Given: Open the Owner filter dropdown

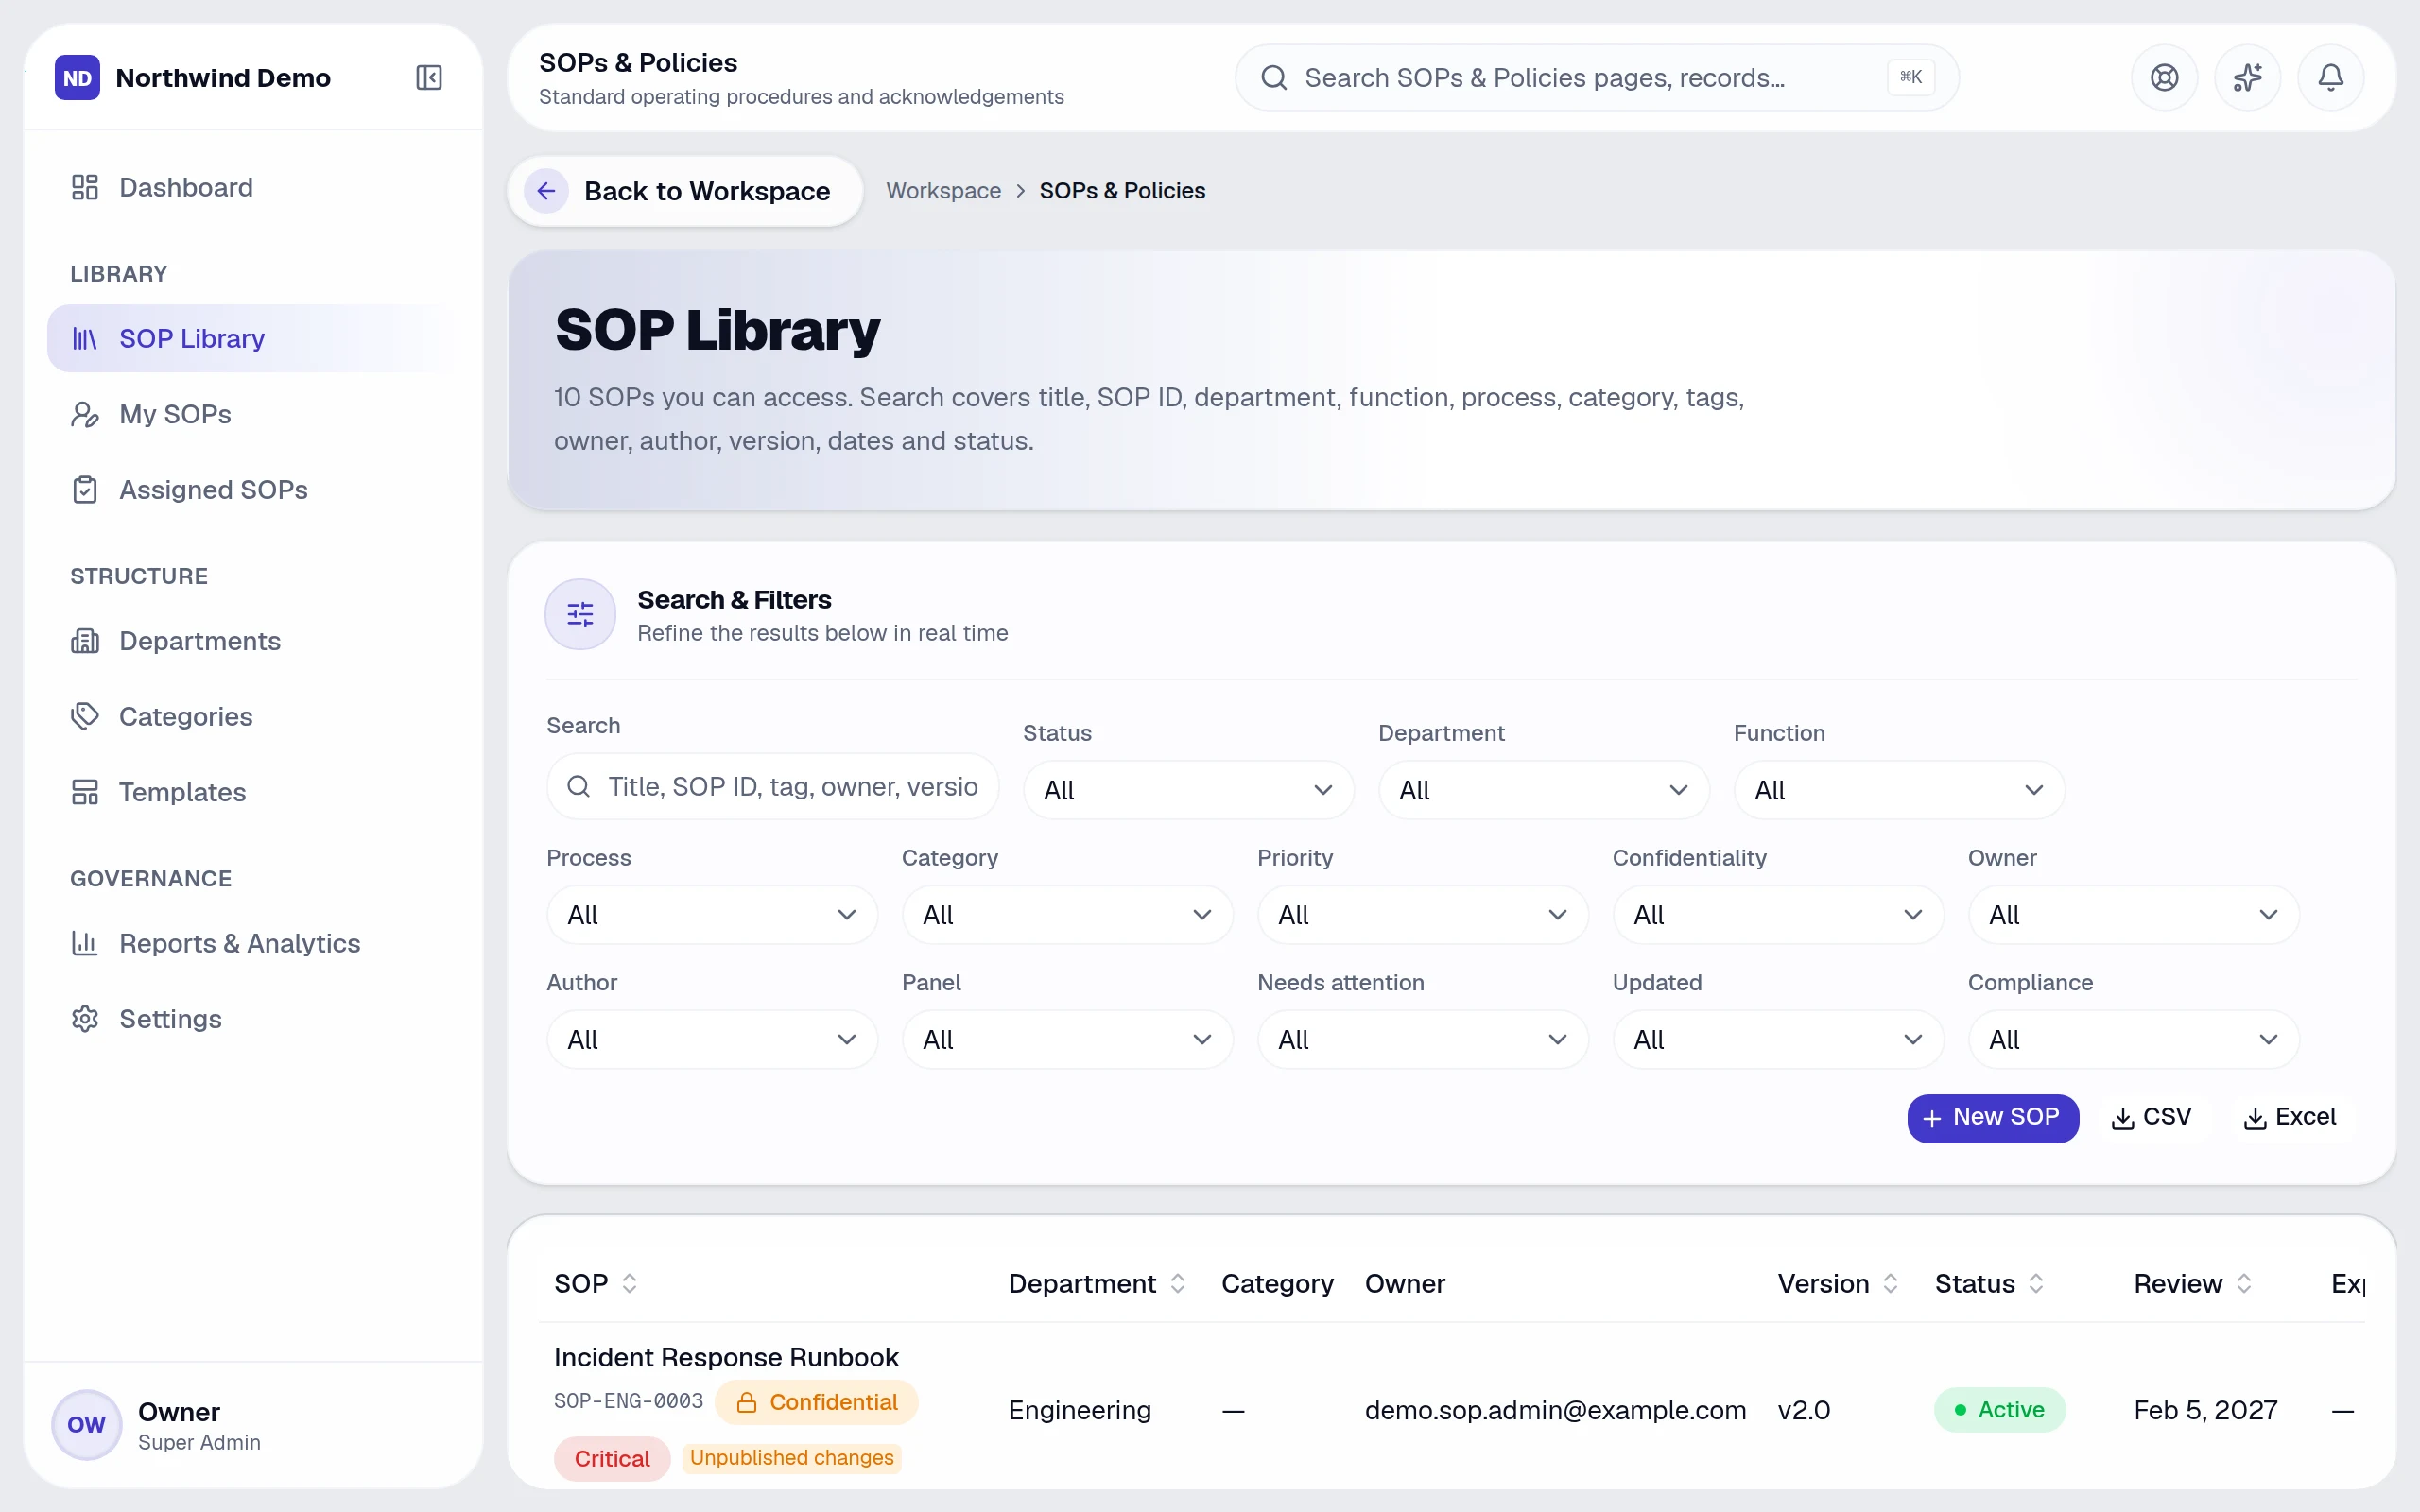Looking at the screenshot, I should pos(2133,915).
